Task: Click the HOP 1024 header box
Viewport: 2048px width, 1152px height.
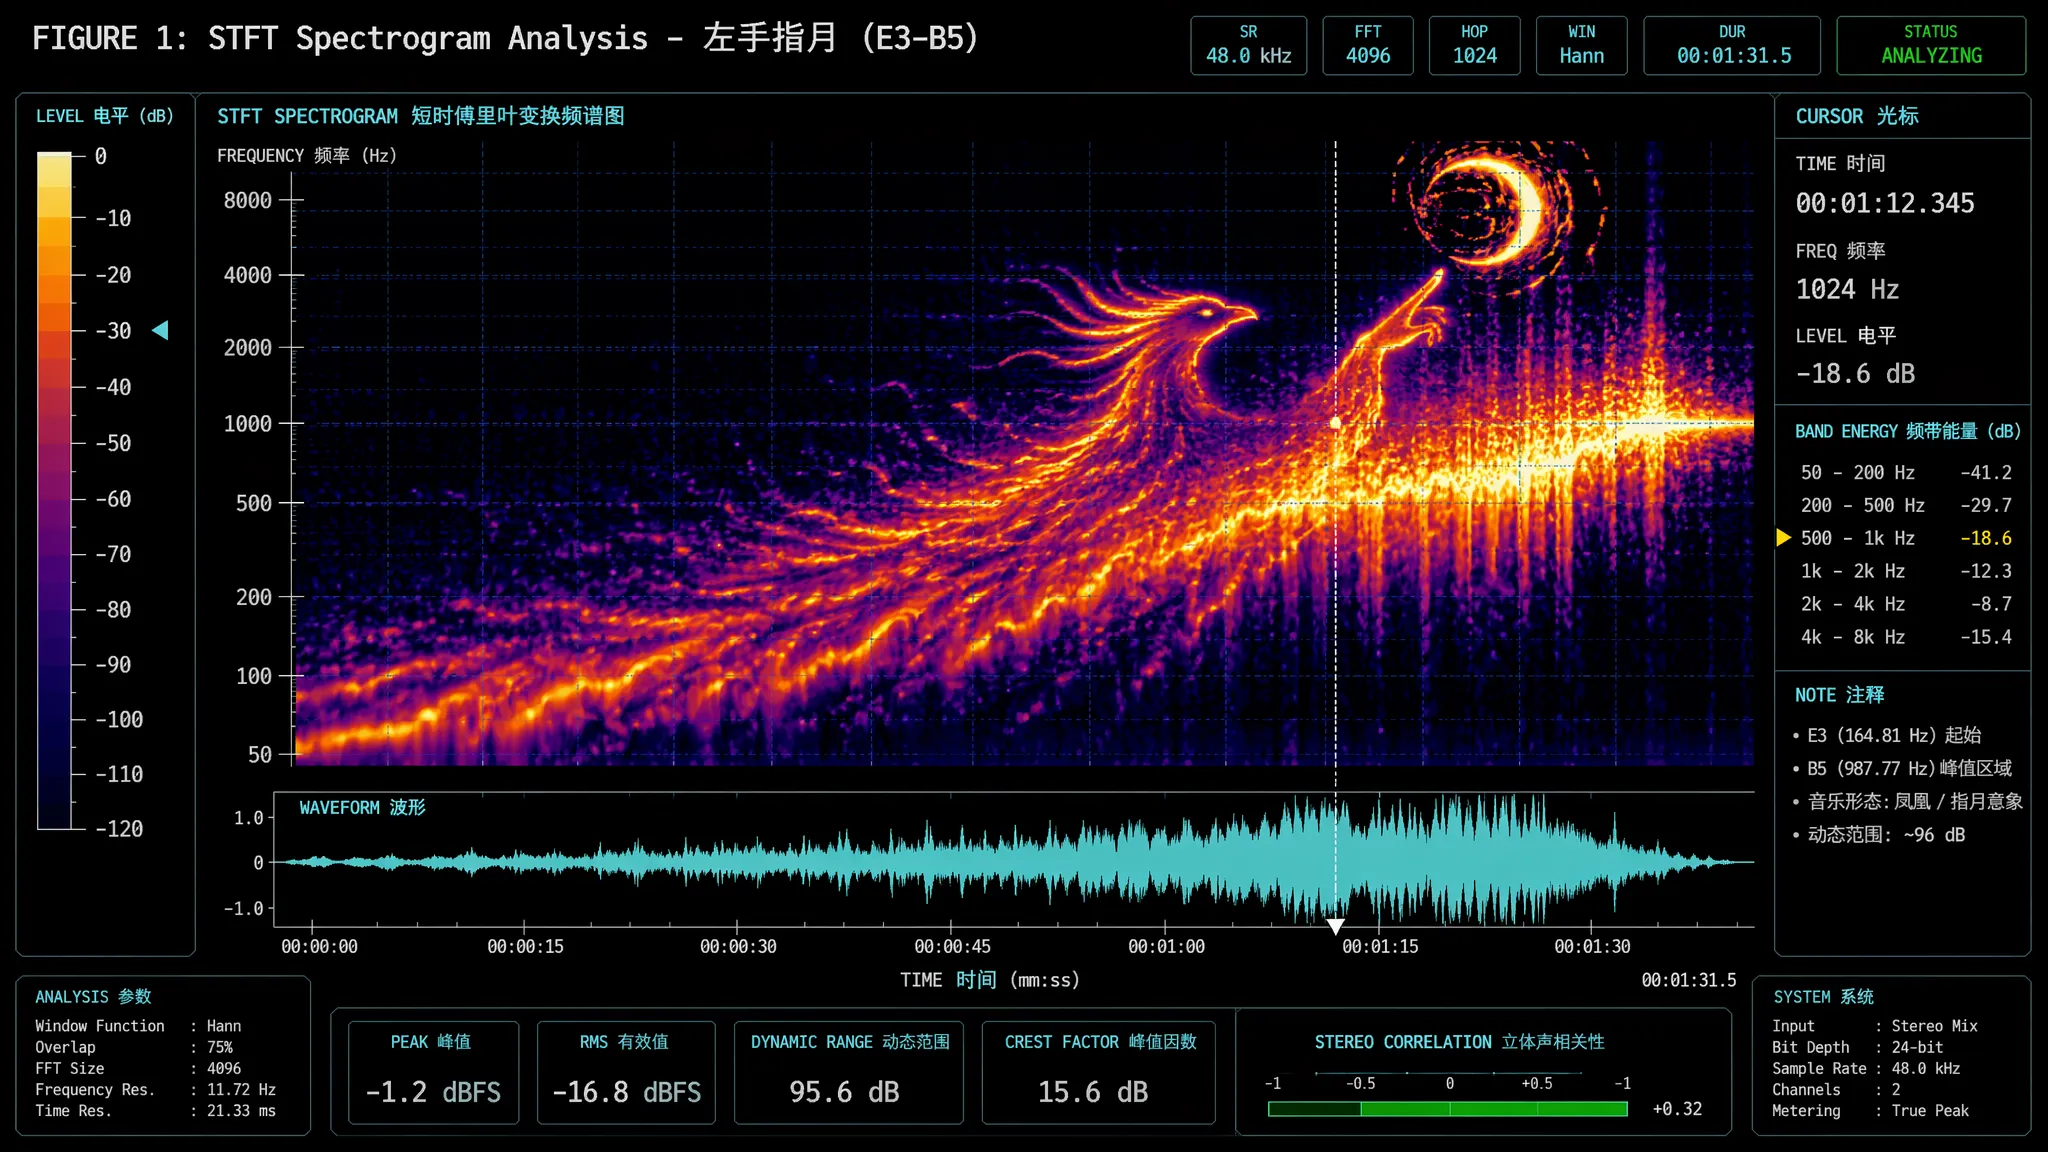Action: [1475, 45]
